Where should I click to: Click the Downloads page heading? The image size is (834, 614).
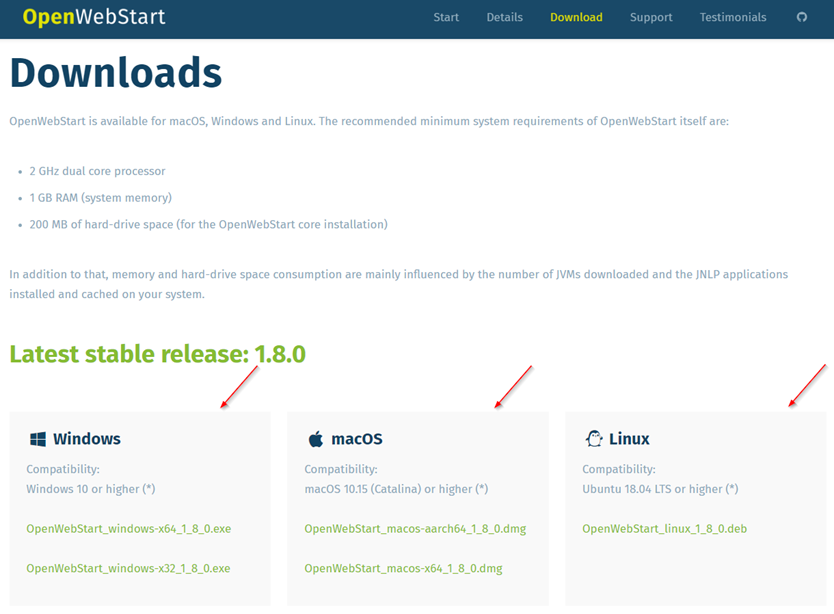pos(116,73)
